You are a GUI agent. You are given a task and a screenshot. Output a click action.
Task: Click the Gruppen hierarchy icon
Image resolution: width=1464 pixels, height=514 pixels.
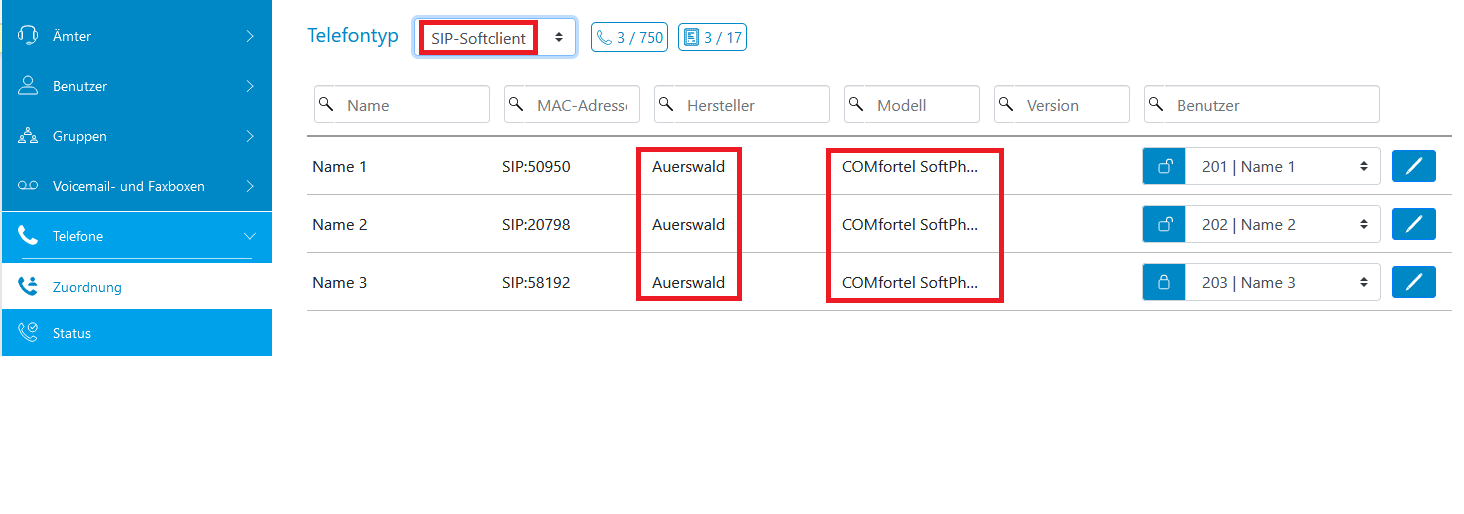(x=28, y=136)
